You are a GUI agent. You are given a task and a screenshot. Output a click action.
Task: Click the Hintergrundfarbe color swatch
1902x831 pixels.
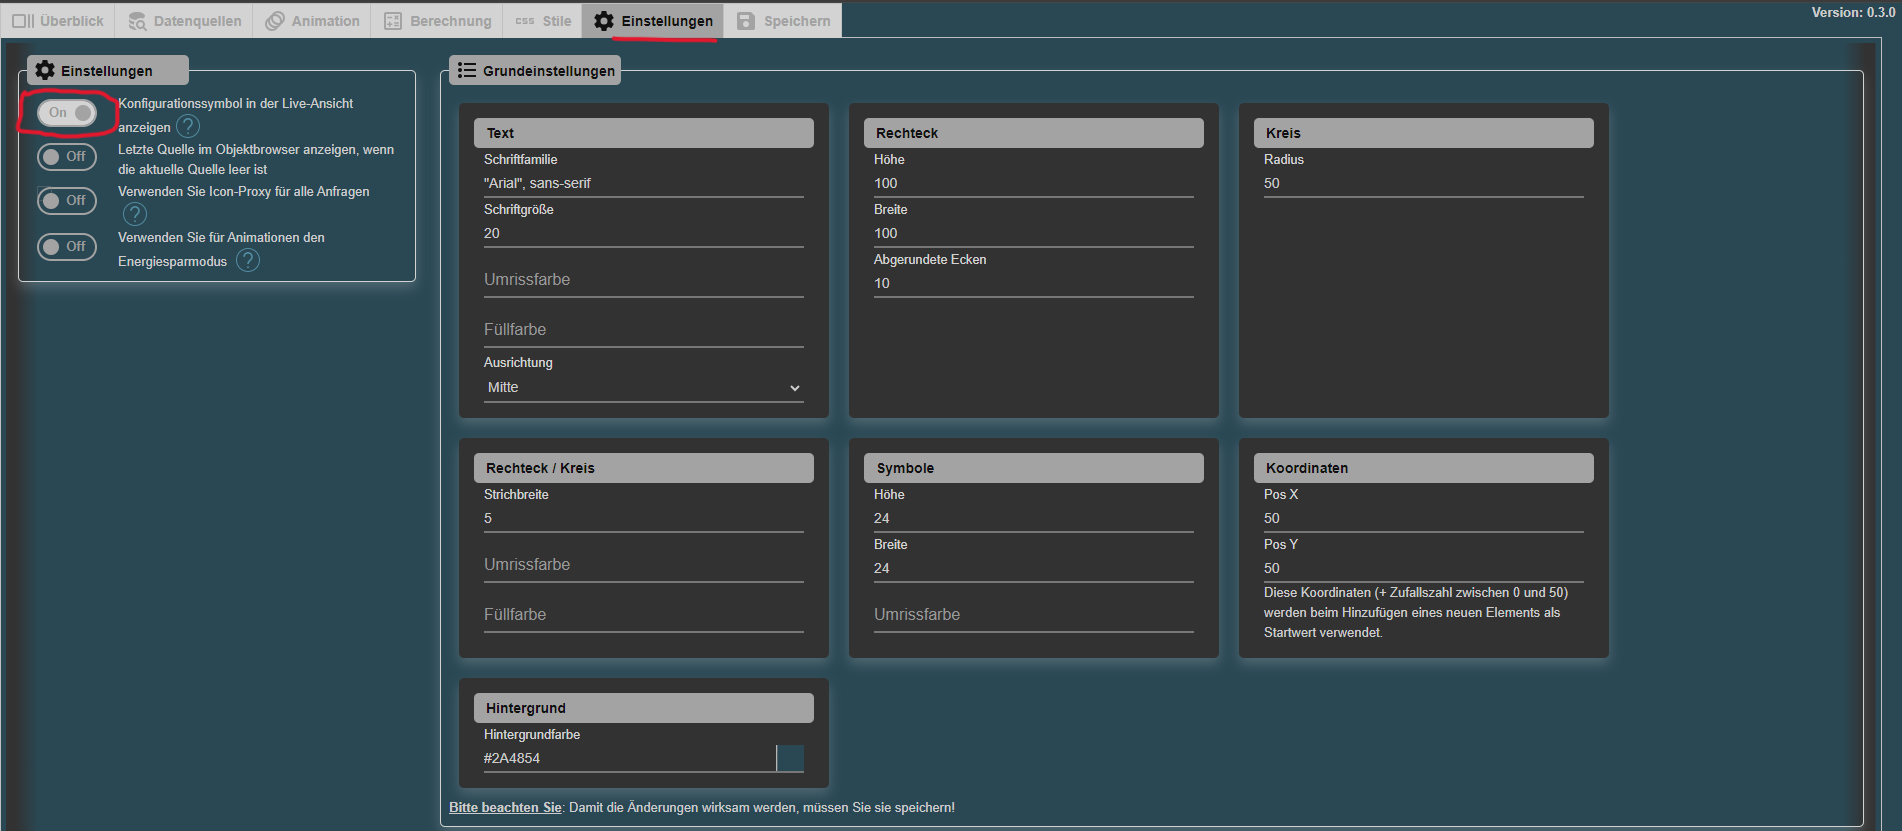[x=790, y=758]
